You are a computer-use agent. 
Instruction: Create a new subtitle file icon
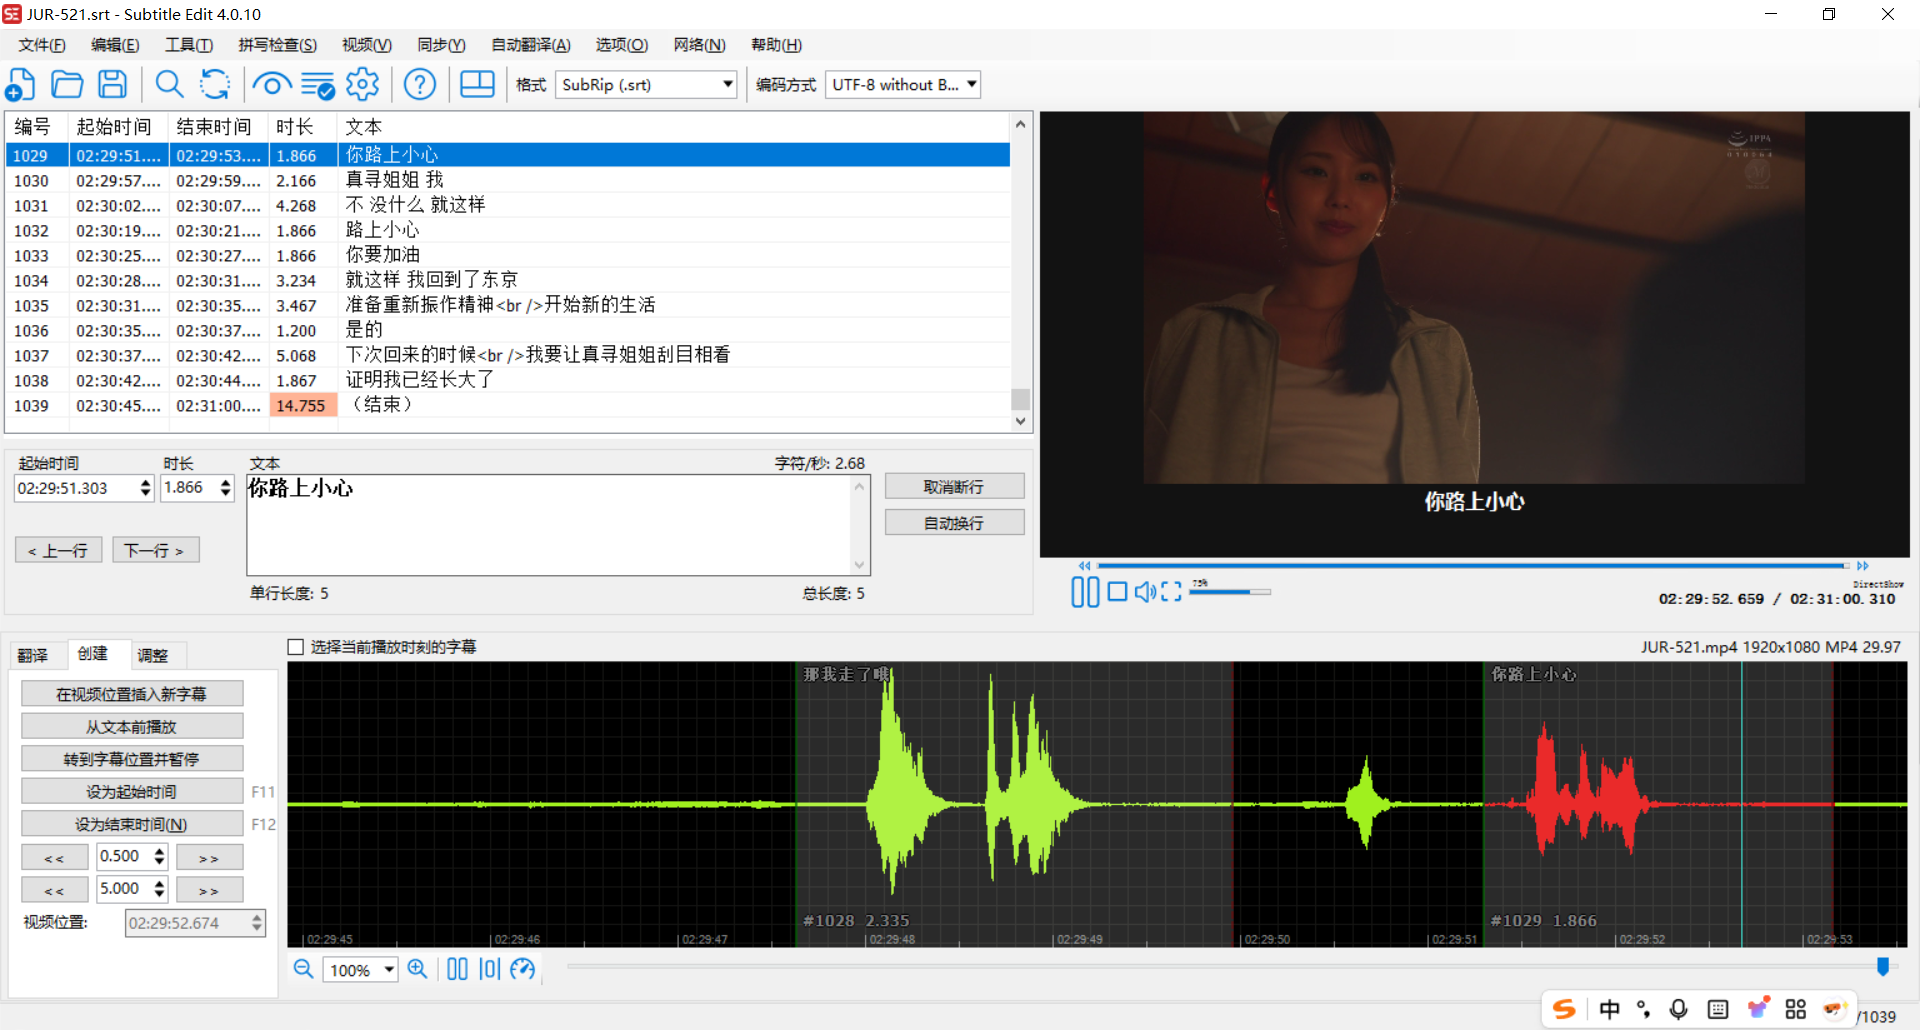(x=20, y=85)
